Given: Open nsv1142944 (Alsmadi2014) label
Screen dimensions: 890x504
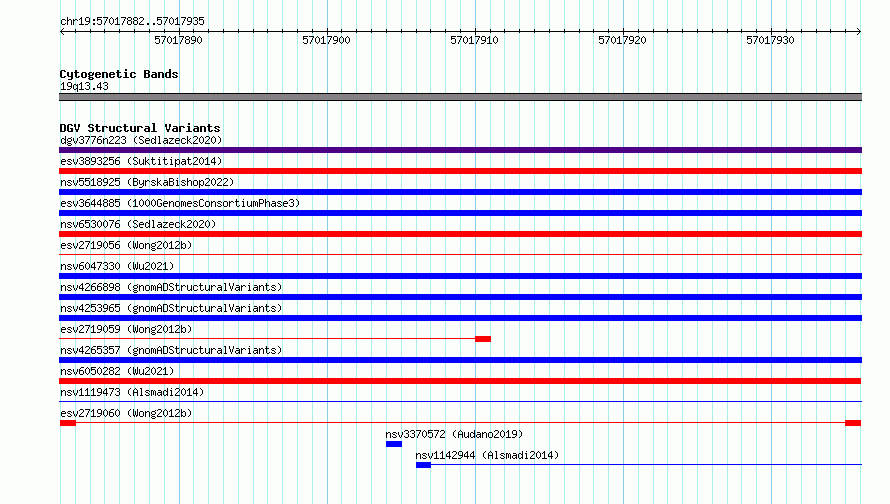Looking at the screenshot, I should click(x=487, y=455).
